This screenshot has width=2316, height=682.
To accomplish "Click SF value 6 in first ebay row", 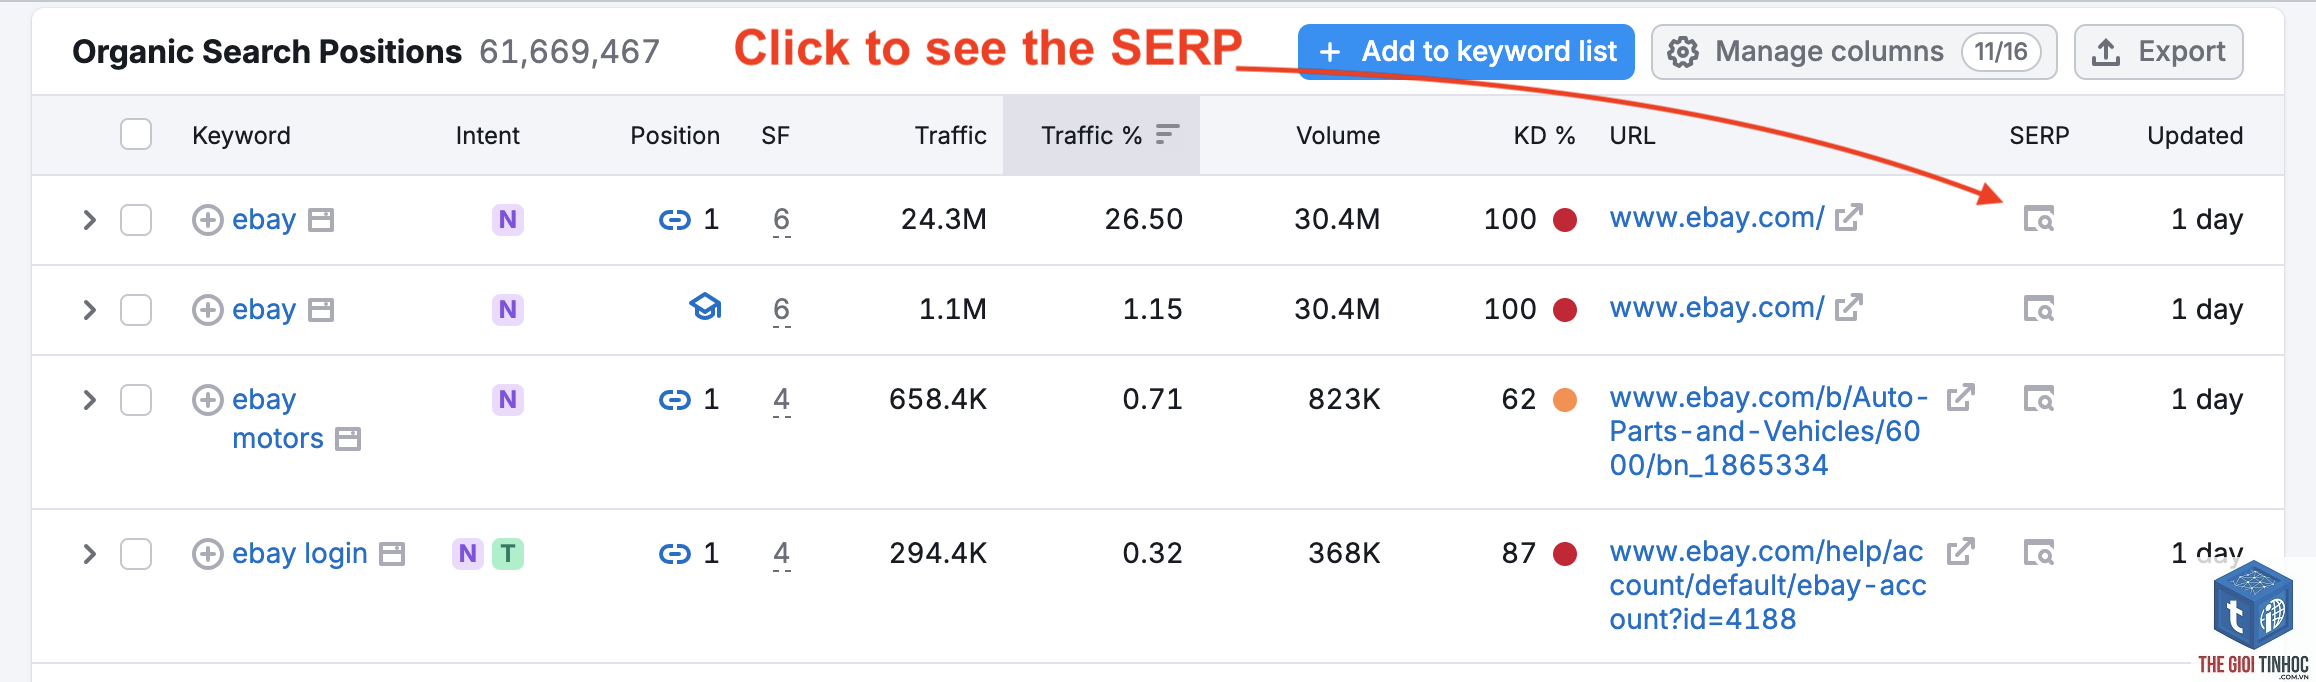I will 781,220.
